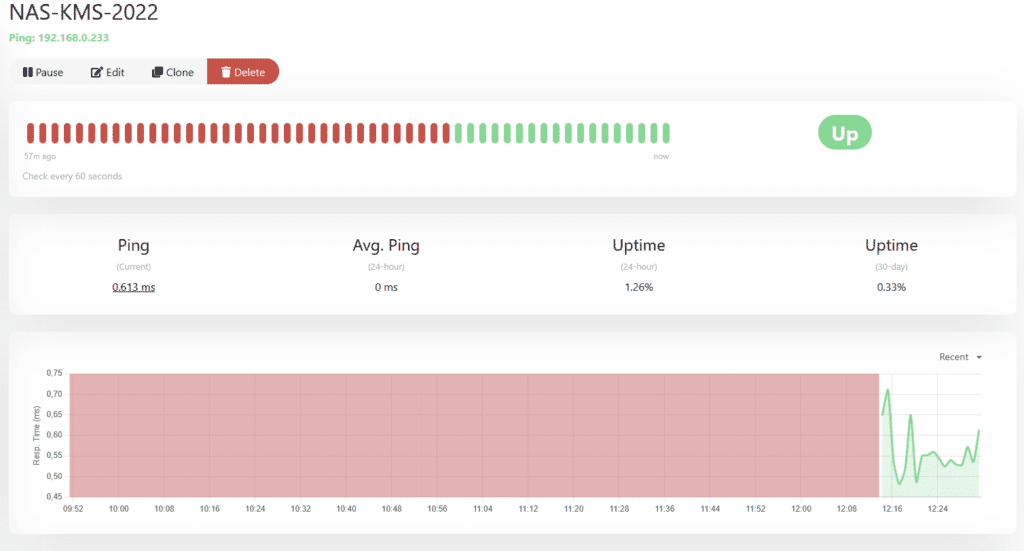Click the Ping: 192.168.0.233 address
1024x551 pixels.
pyautogui.click(x=59, y=38)
